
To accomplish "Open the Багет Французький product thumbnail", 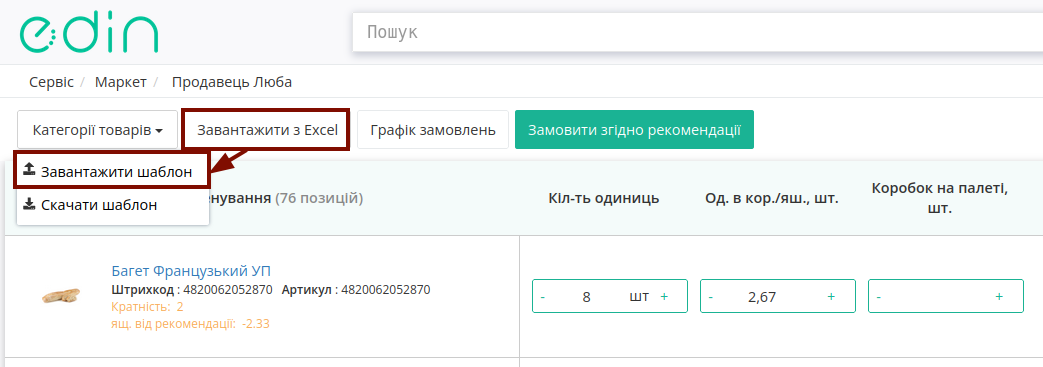I will (60, 296).
